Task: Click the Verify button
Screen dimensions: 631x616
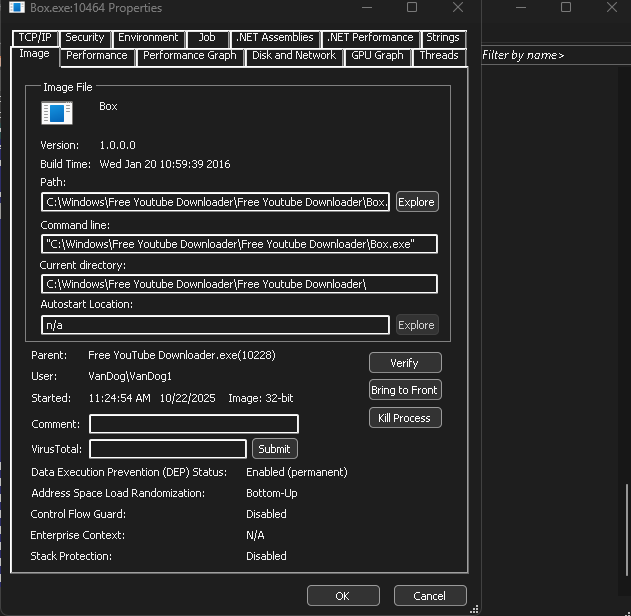Action: pos(405,363)
